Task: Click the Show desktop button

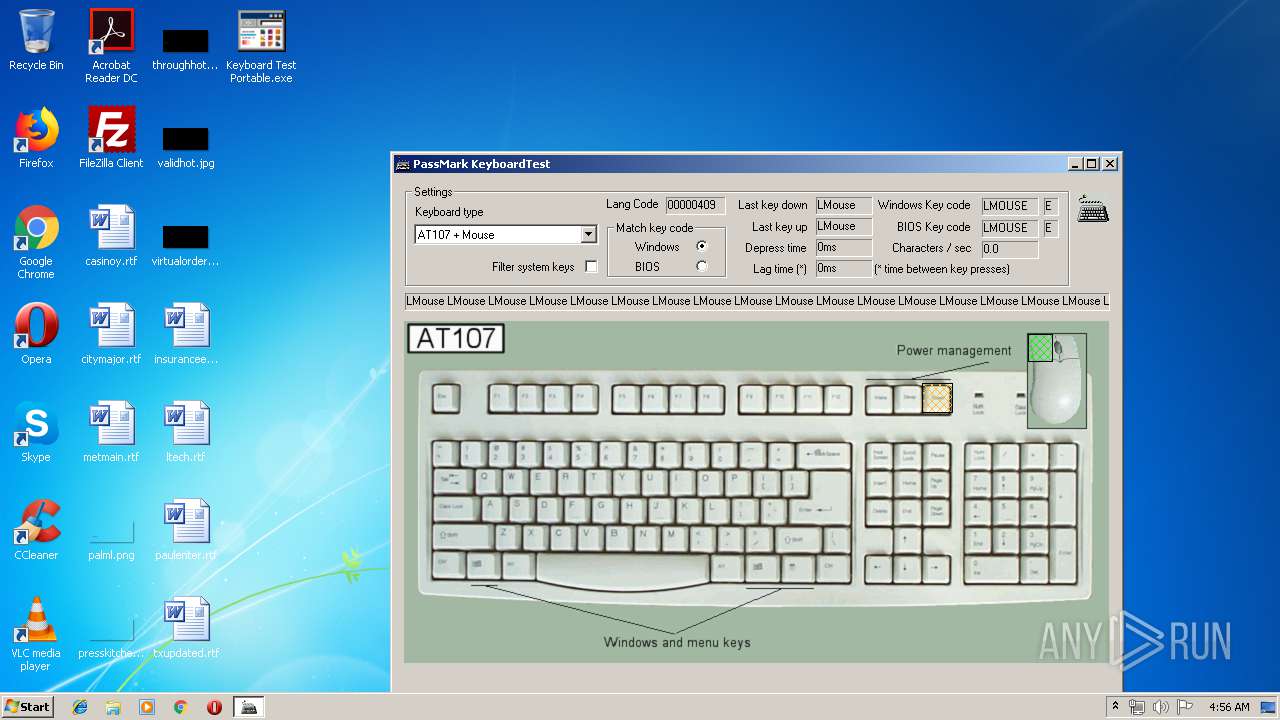Action: pyautogui.click(x=1269, y=707)
